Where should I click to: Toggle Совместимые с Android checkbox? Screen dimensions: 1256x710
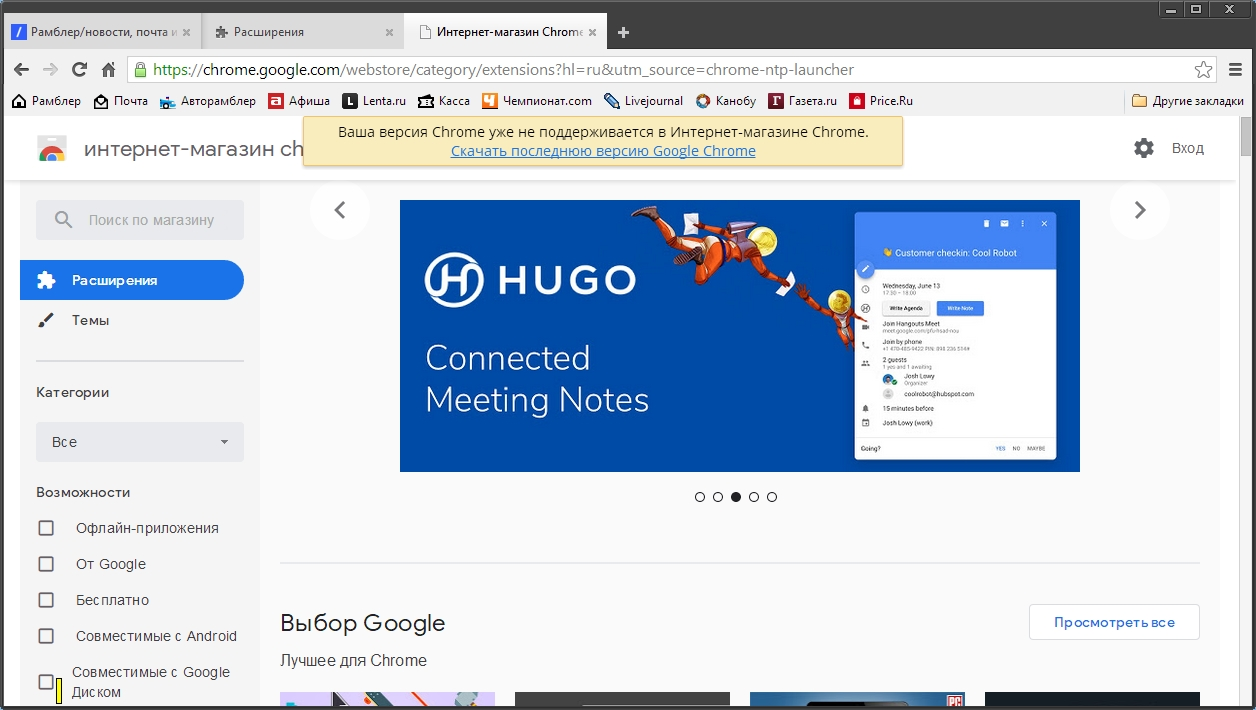pyautogui.click(x=46, y=636)
